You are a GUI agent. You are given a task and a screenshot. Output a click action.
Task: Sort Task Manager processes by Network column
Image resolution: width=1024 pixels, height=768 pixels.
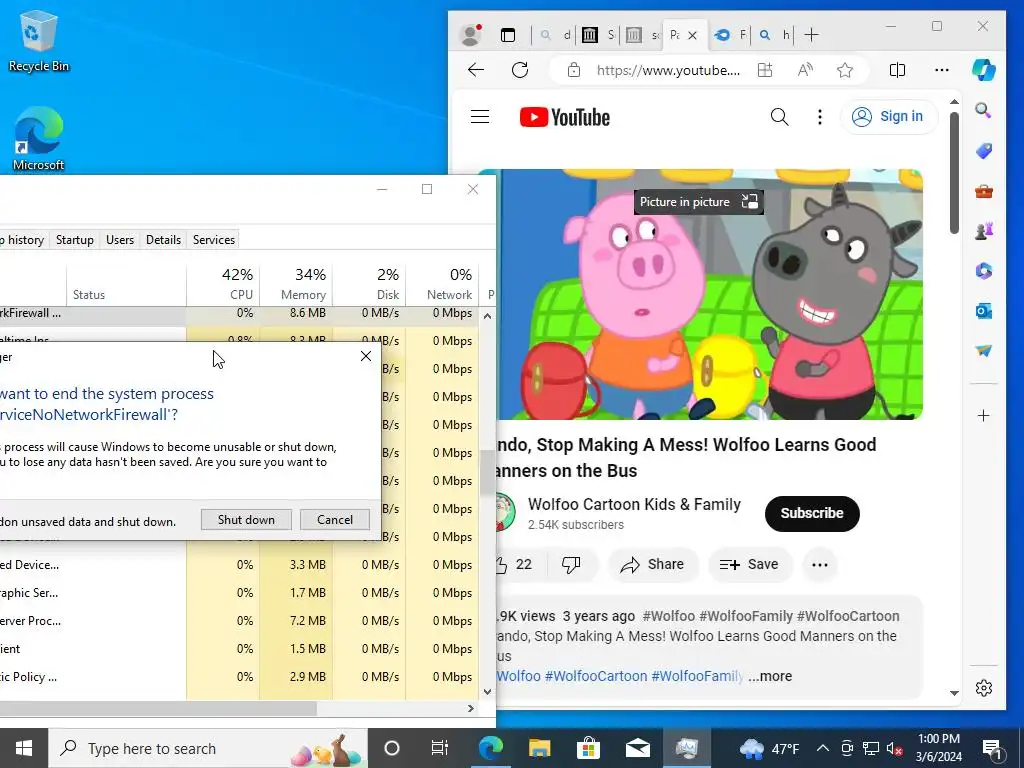click(443, 284)
